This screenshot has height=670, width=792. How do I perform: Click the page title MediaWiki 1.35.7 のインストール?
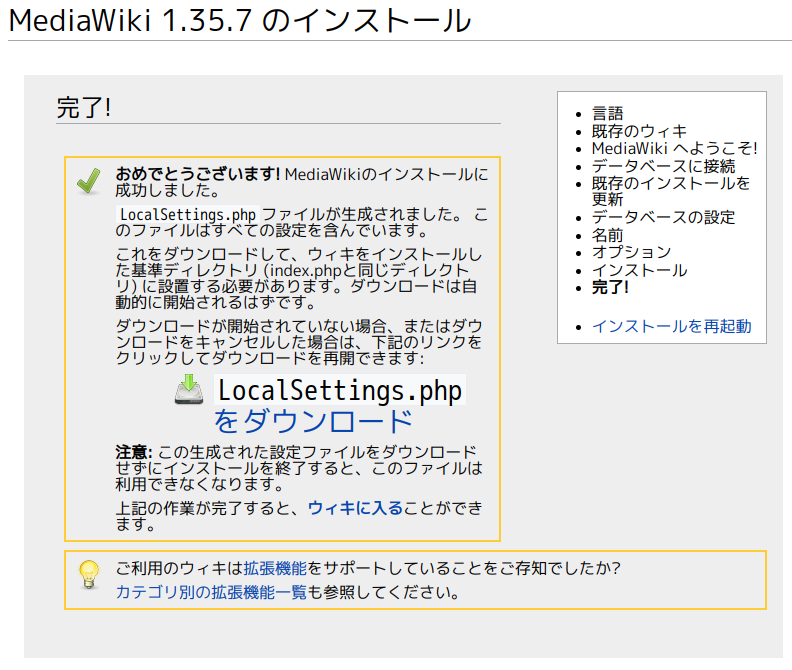pos(240,20)
